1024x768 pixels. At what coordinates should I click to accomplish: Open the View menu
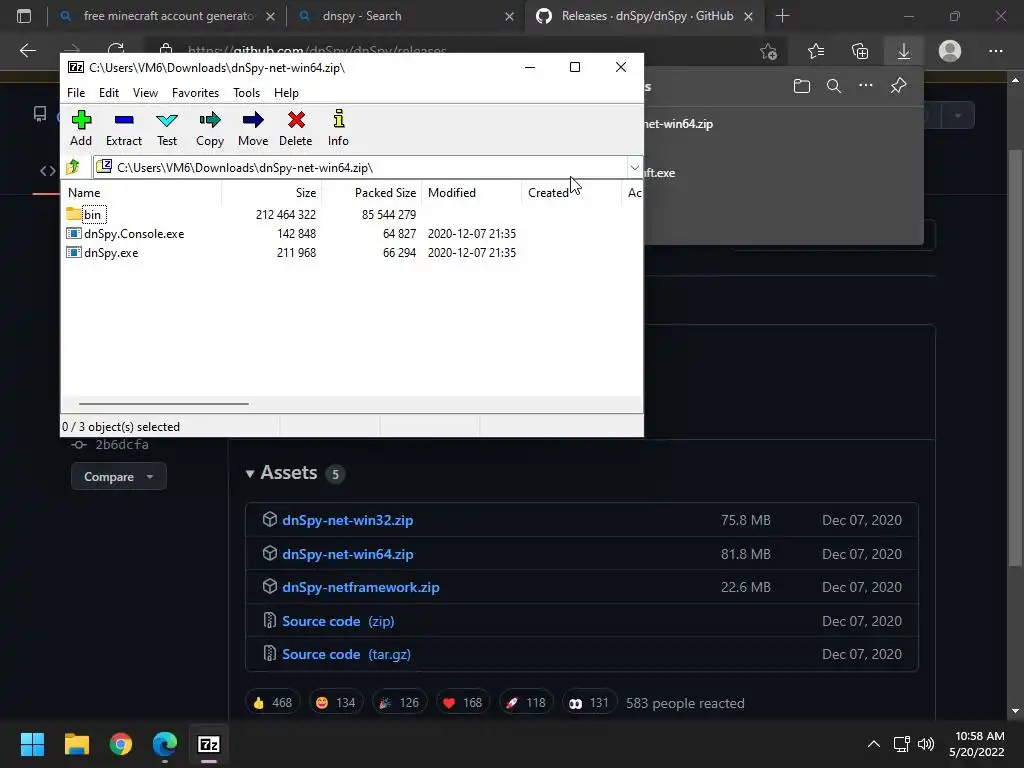(x=145, y=93)
